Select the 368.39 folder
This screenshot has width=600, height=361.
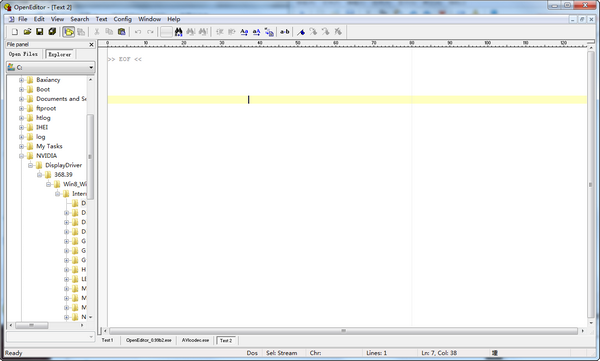click(63, 175)
